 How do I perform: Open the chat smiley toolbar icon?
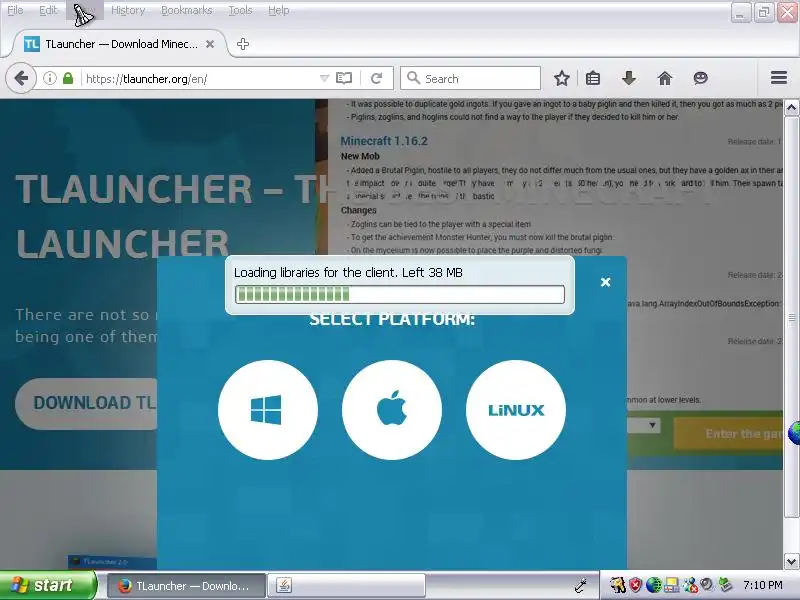[701, 78]
